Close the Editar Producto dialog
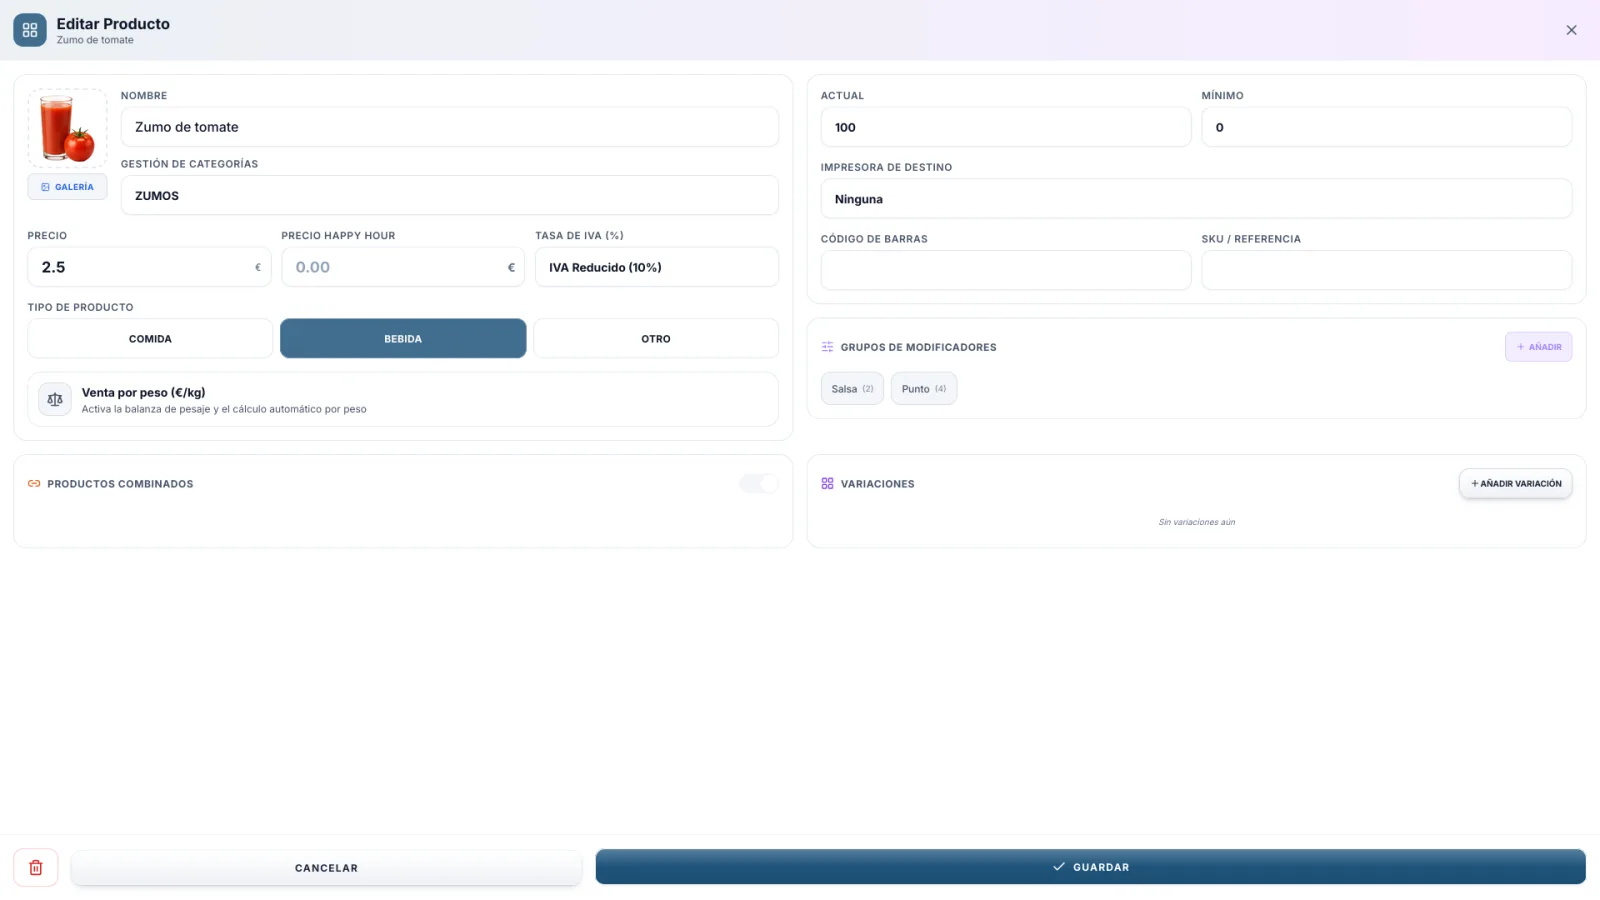1600x900 pixels. (x=1571, y=30)
